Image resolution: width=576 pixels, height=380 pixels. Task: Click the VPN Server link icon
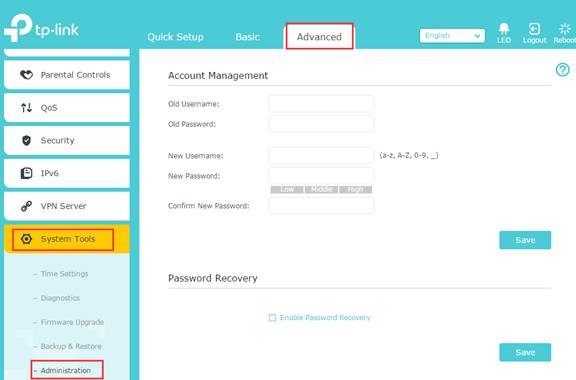[x=26, y=206]
